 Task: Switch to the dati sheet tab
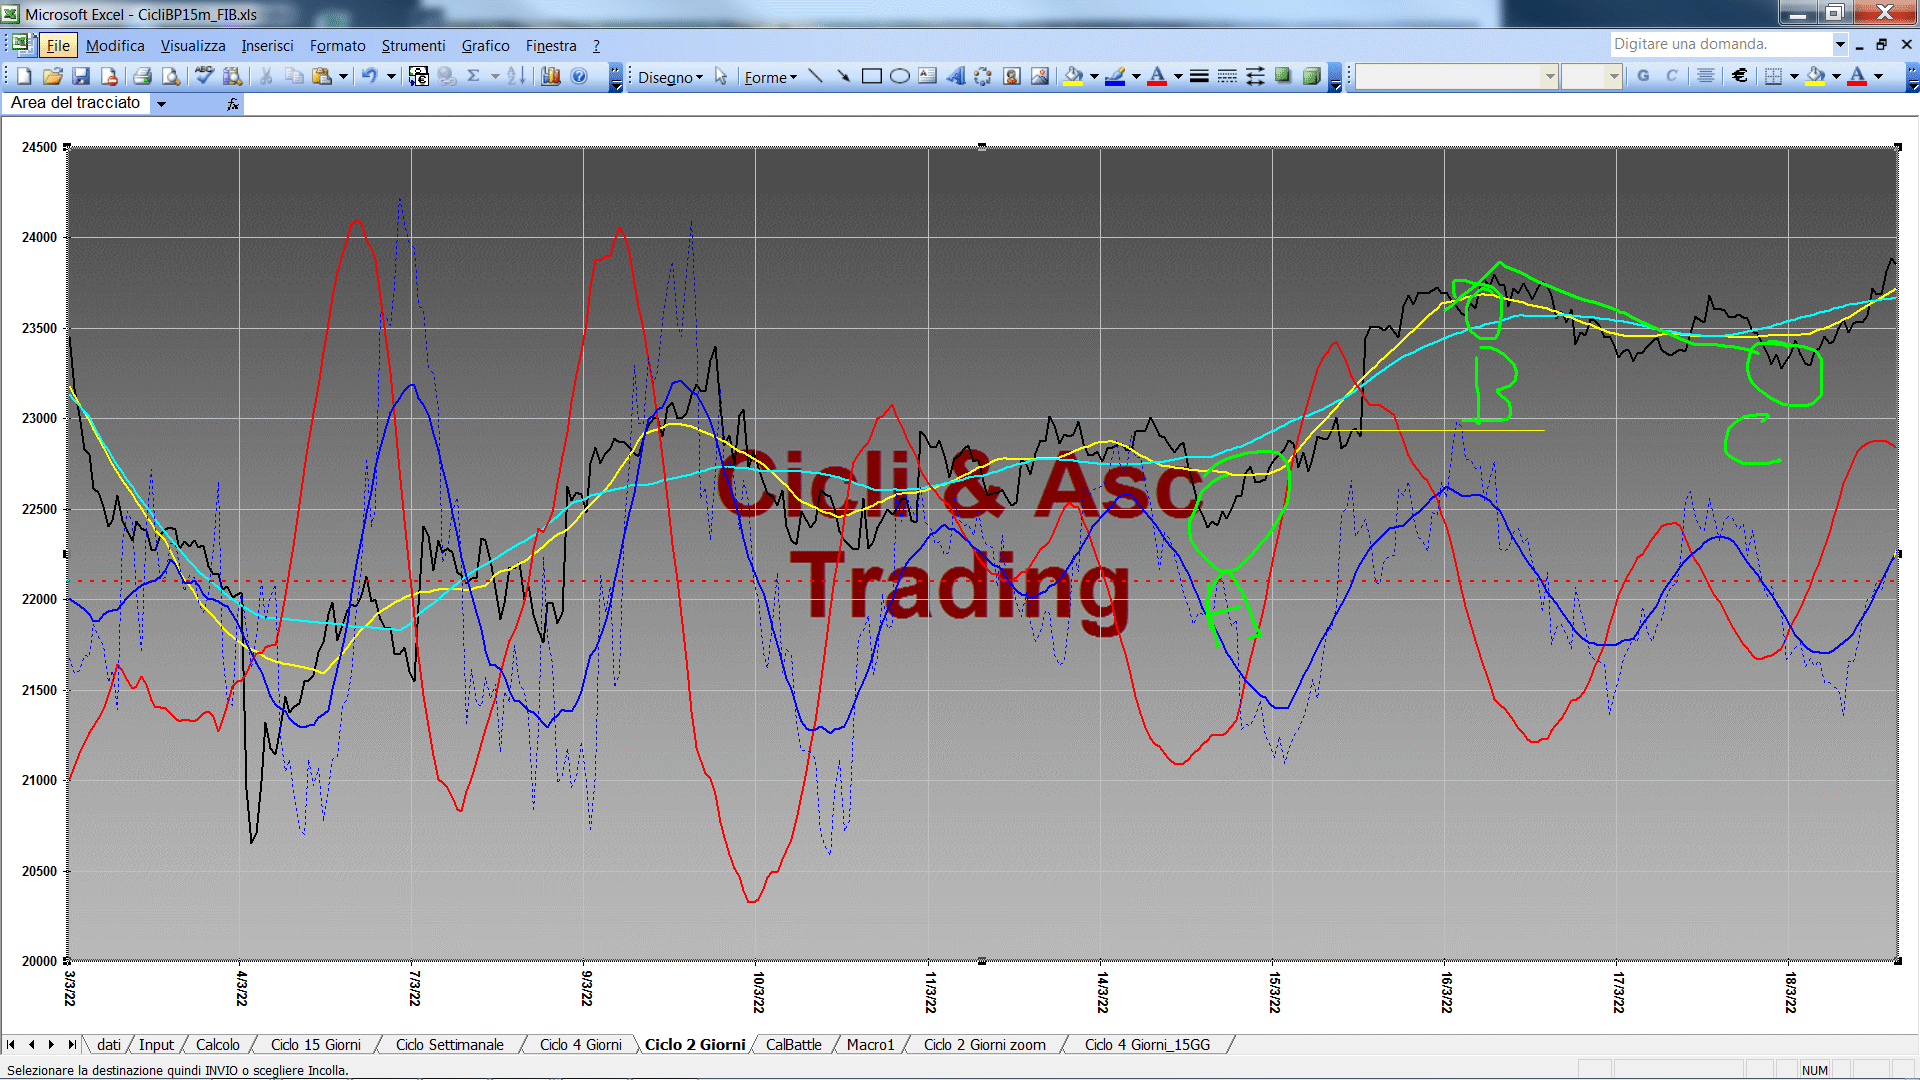[108, 1044]
